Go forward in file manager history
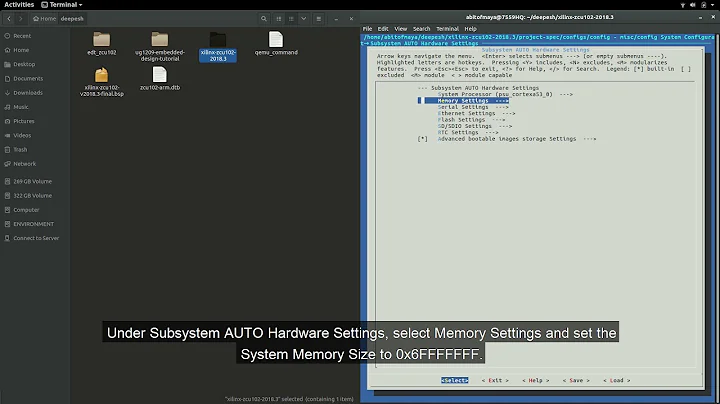The image size is (720, 404). point(20,19)
